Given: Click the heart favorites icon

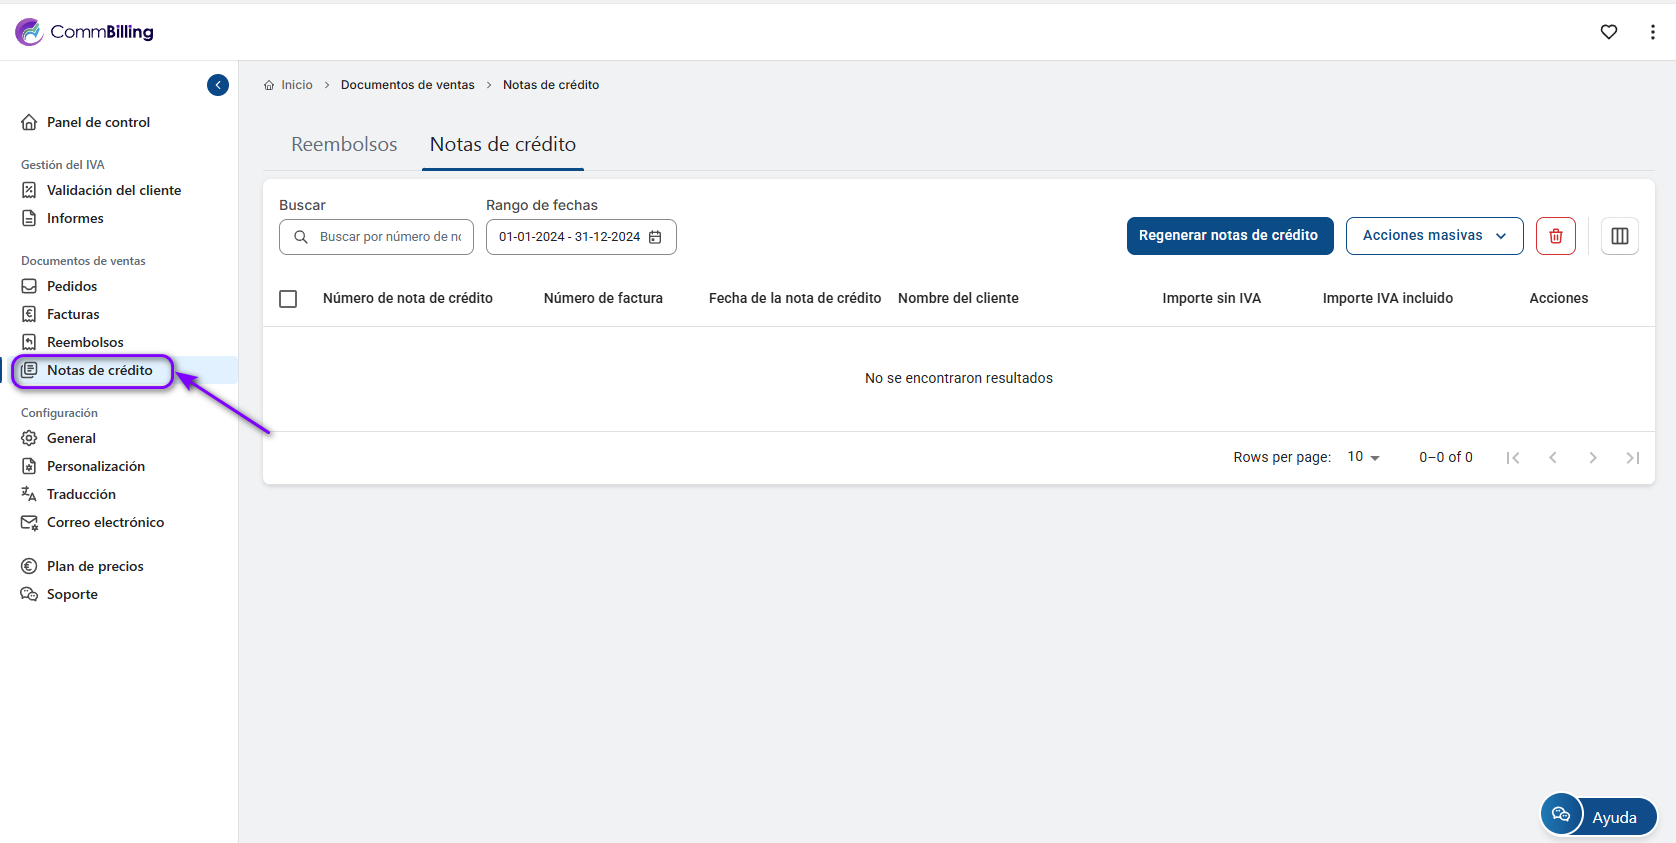Looking at the screenshot, I should tap(1608, 32).
